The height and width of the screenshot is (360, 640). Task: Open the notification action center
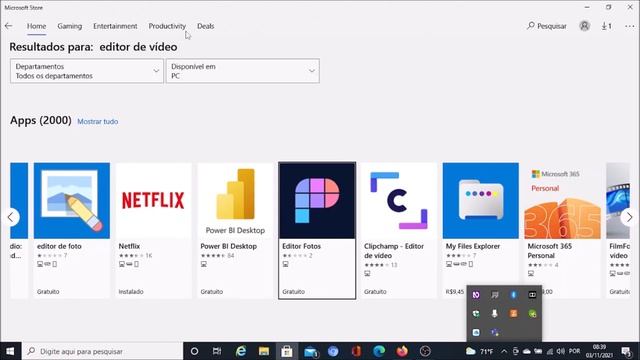click(627, 351)
